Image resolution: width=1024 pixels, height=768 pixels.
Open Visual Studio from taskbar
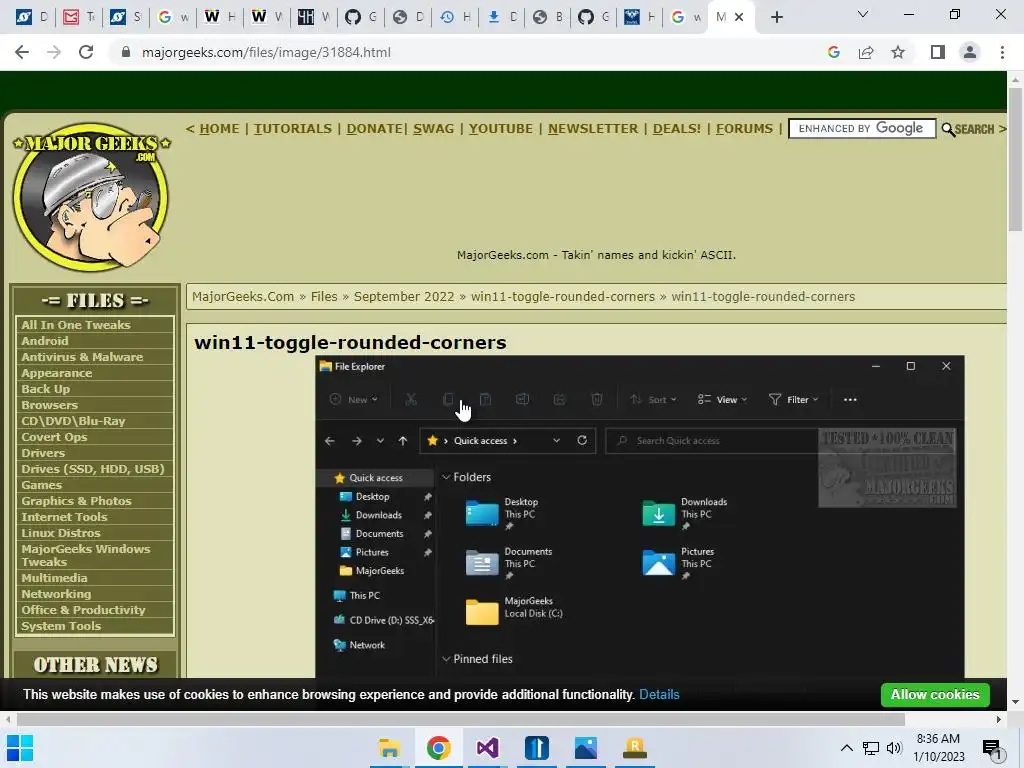(487, 748)
